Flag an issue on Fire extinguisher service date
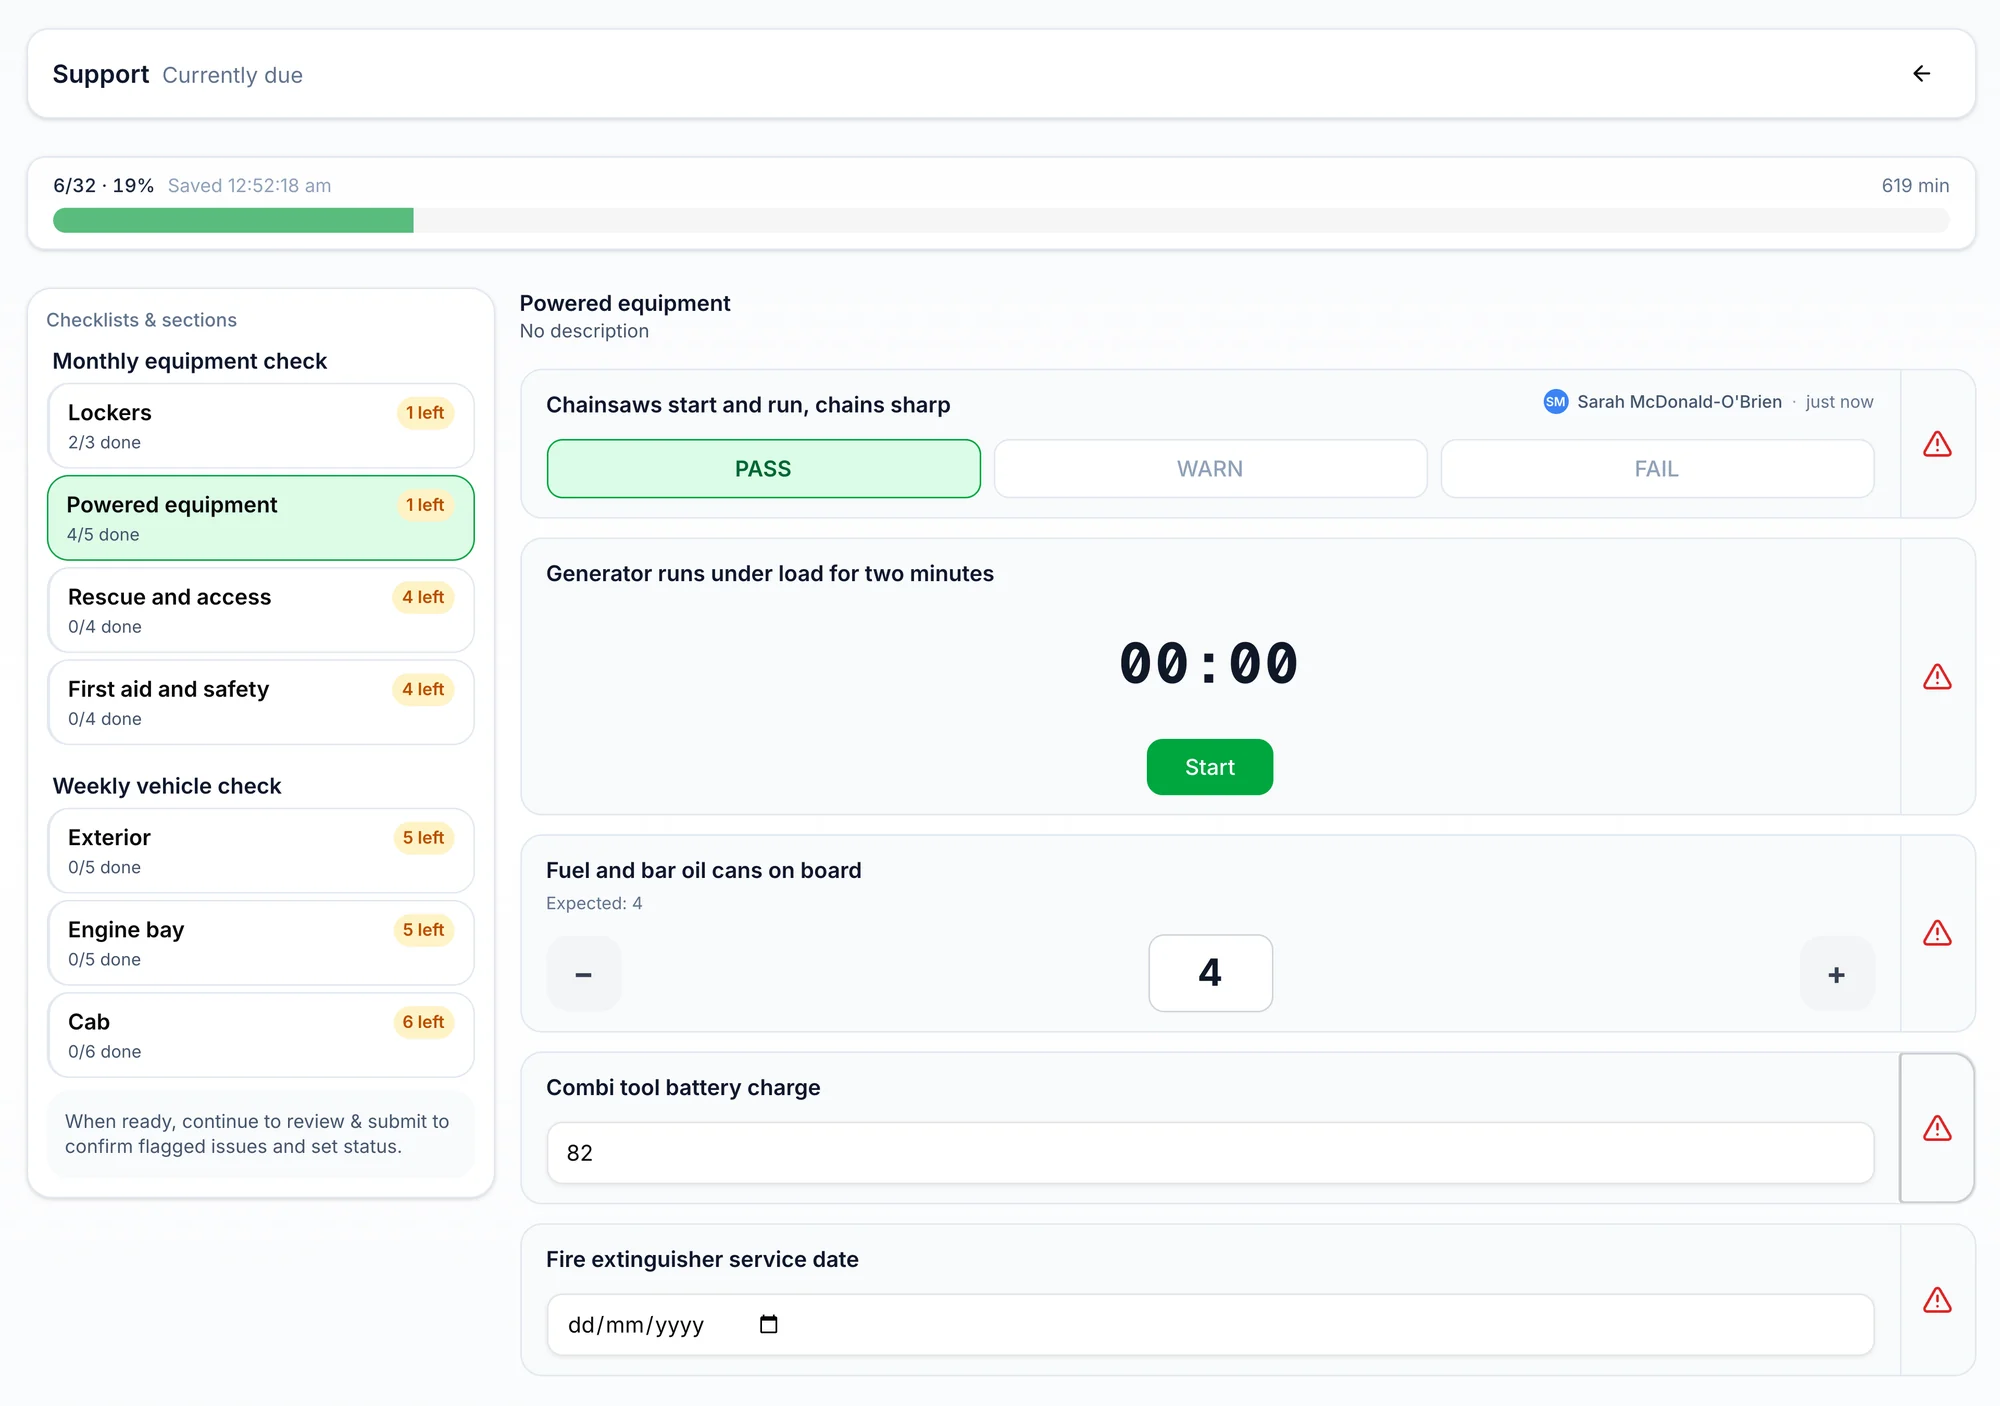Viewport: 2000px width, 1406px height. click(x=1937, y=1300)
